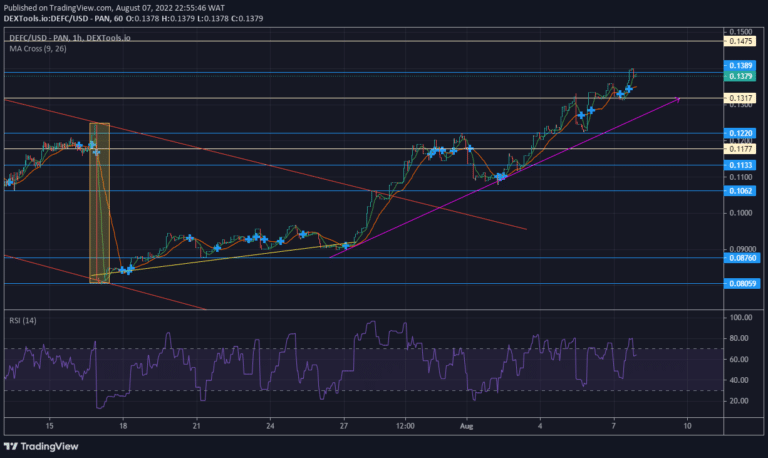Viewport: 768px width, 458px height.
Task: Click the RSI 20.00 scale value
Action: (741, 401)
